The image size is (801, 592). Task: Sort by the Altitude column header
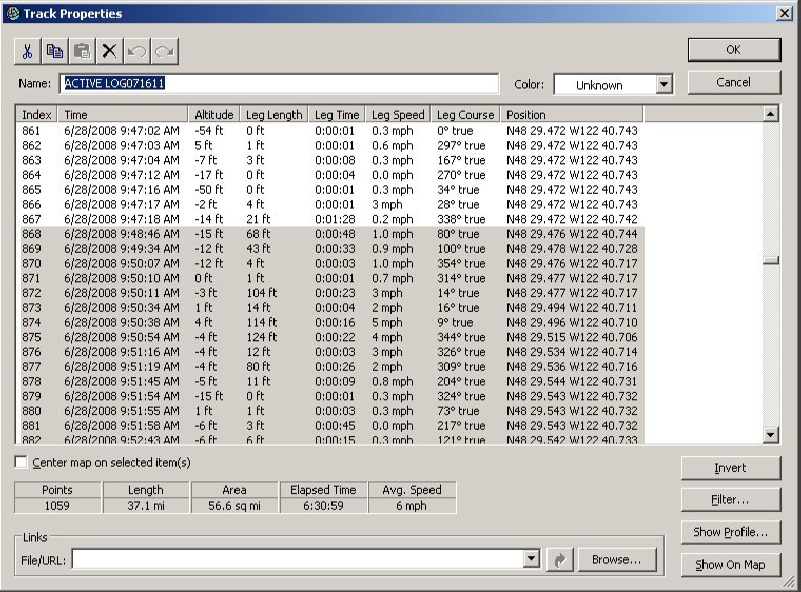coord(214,114)
